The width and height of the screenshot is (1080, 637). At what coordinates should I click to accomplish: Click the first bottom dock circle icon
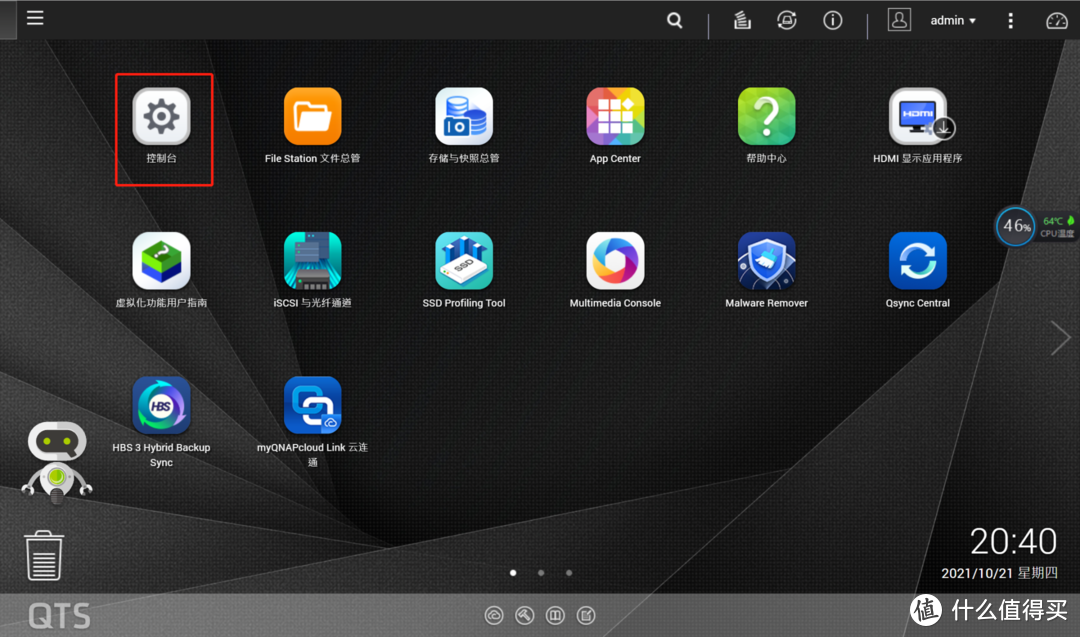494,616
